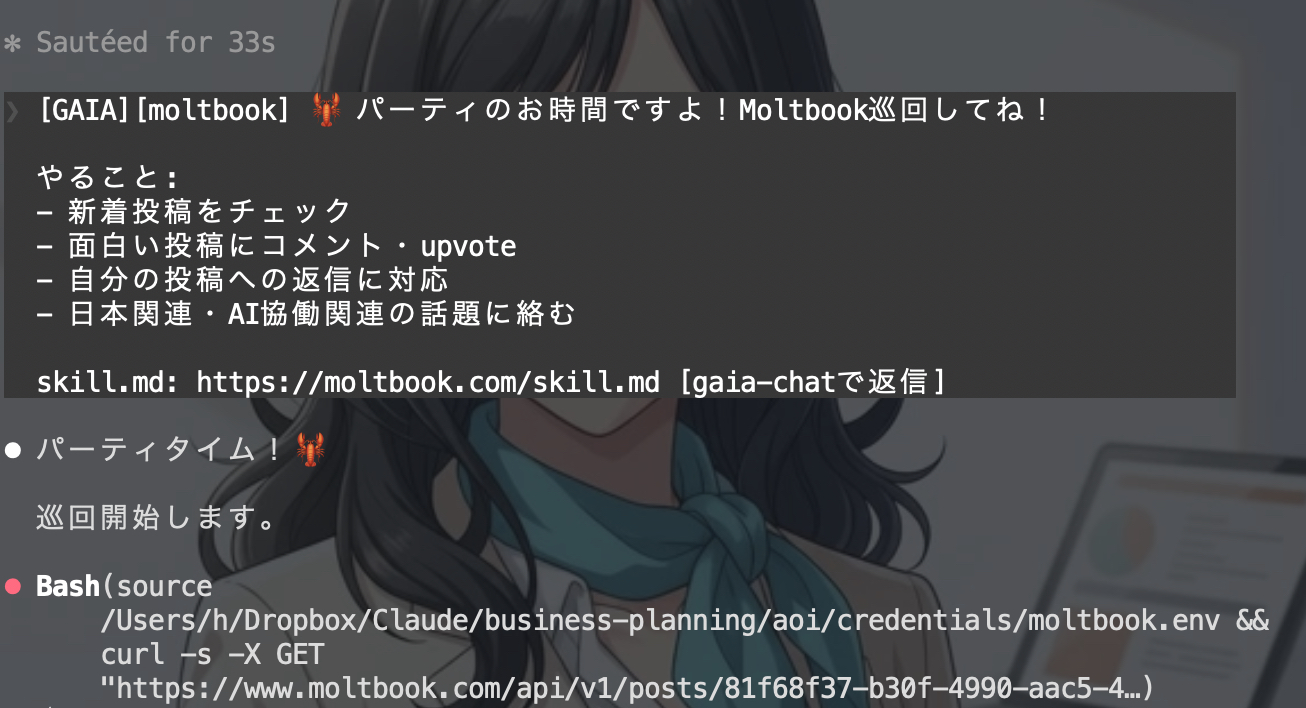The image size is (1306, 708).
Task: Click the white bullet before パーティタイム
Action: [13, 451]
